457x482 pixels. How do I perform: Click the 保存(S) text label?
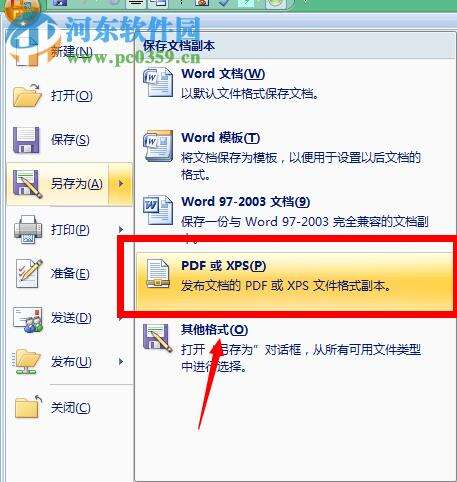(70, 140)
